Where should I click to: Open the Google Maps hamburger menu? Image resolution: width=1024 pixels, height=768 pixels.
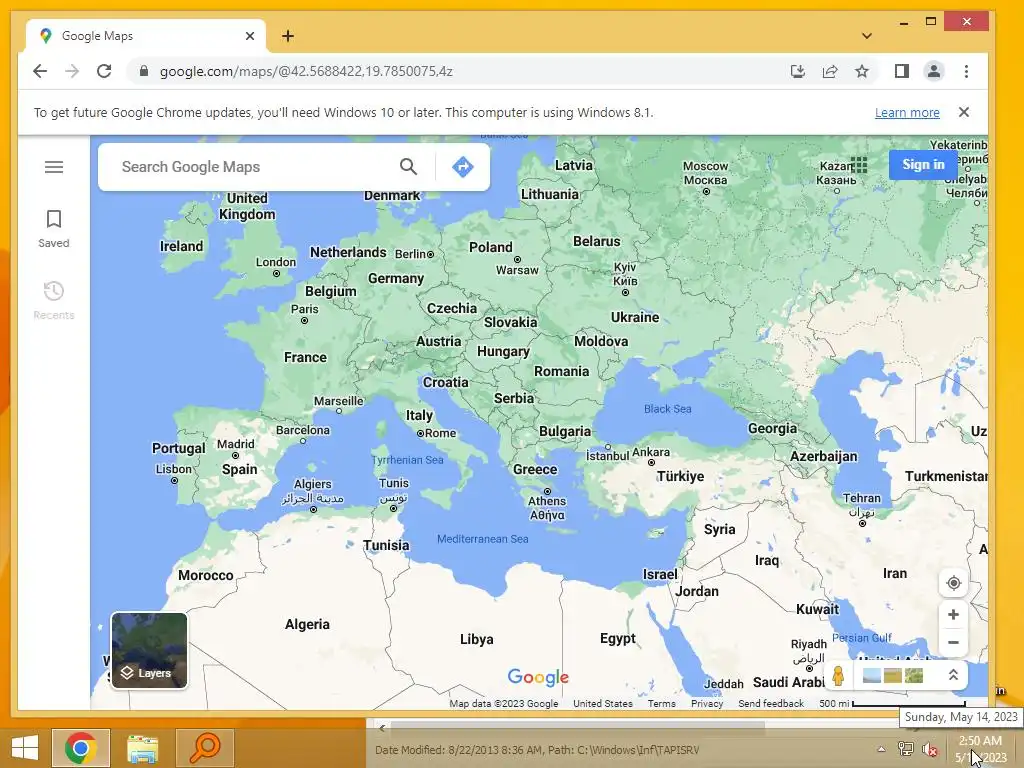pyautogui.click(x=54, y=167)
